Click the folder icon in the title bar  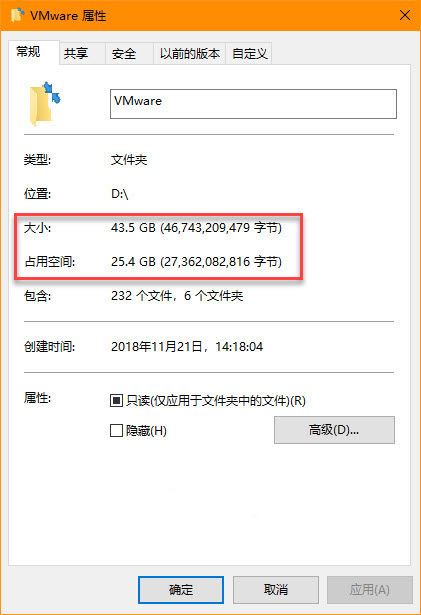(x=17, y=15)
